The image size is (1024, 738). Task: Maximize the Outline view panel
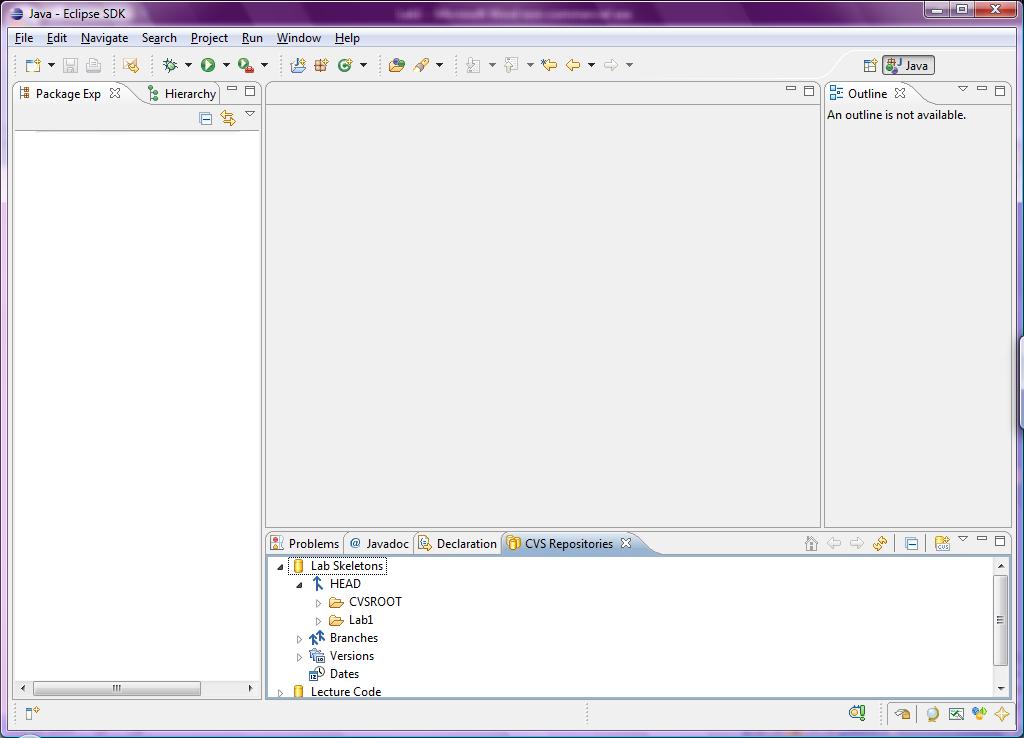pyautogui.click(x=999, y=91)
